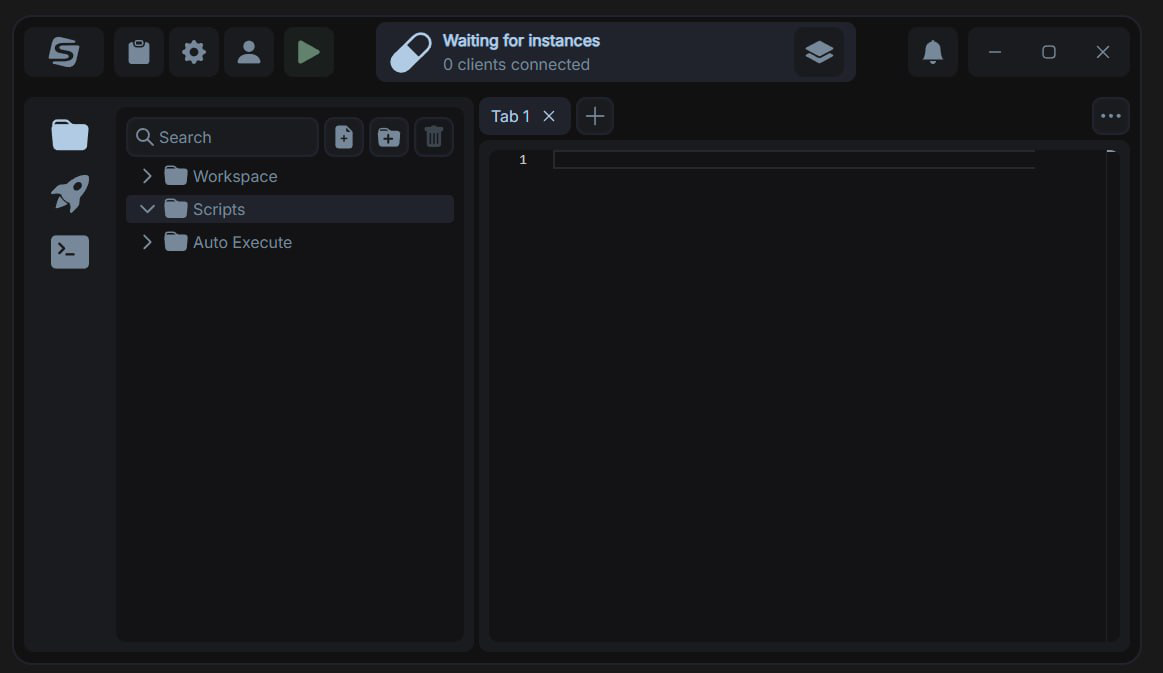Click the S logo icon in top-left
Screen dimensions: 1163x673
pyautogui.click(x=64, y=52)
